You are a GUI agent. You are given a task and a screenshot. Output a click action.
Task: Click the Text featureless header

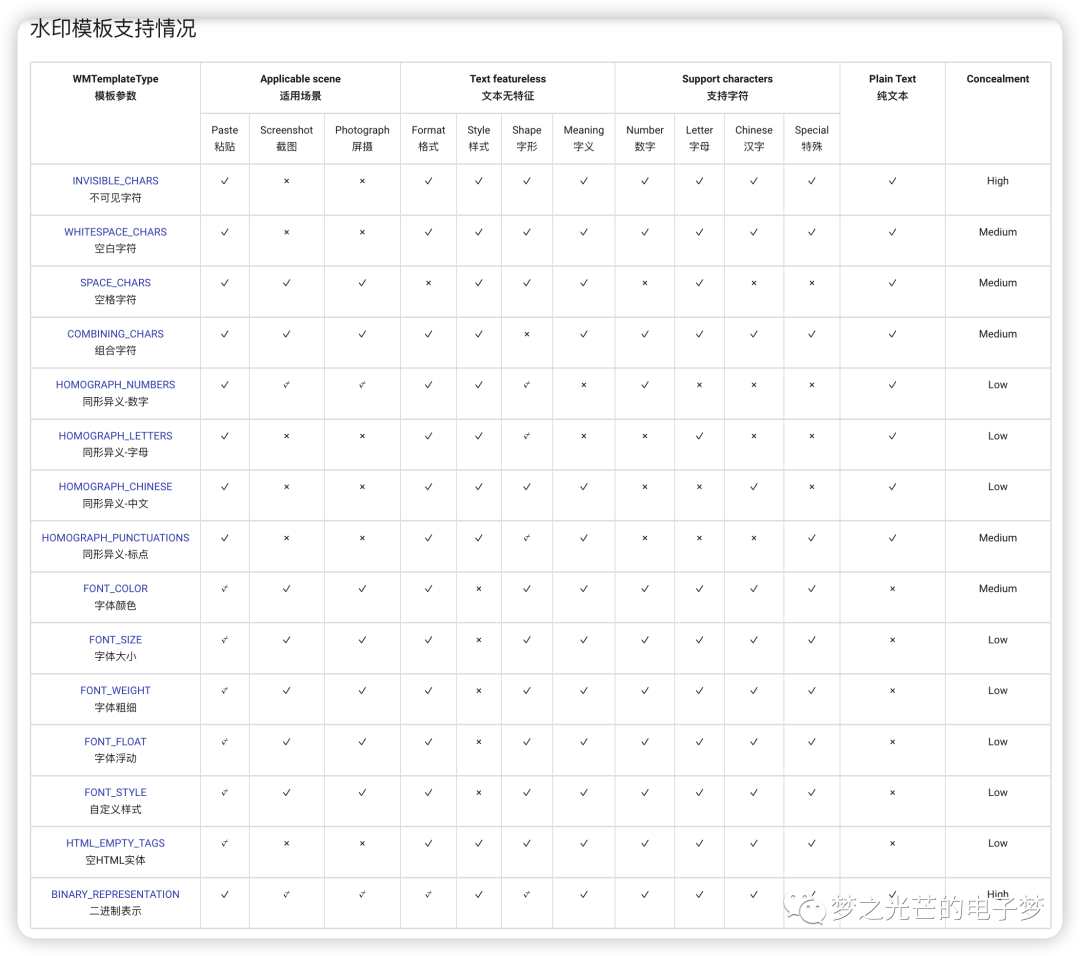coord(508,87)
